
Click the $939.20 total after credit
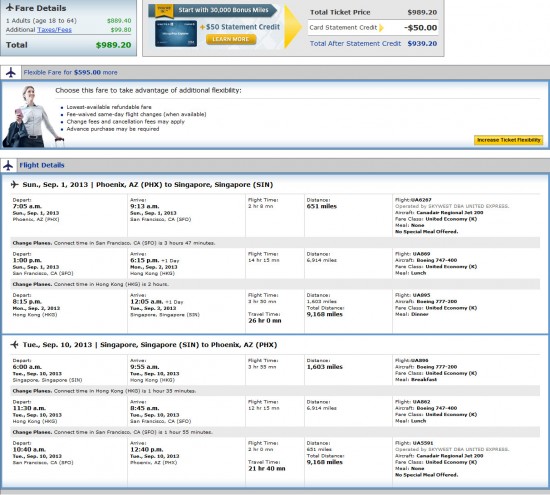coord(422,44)
